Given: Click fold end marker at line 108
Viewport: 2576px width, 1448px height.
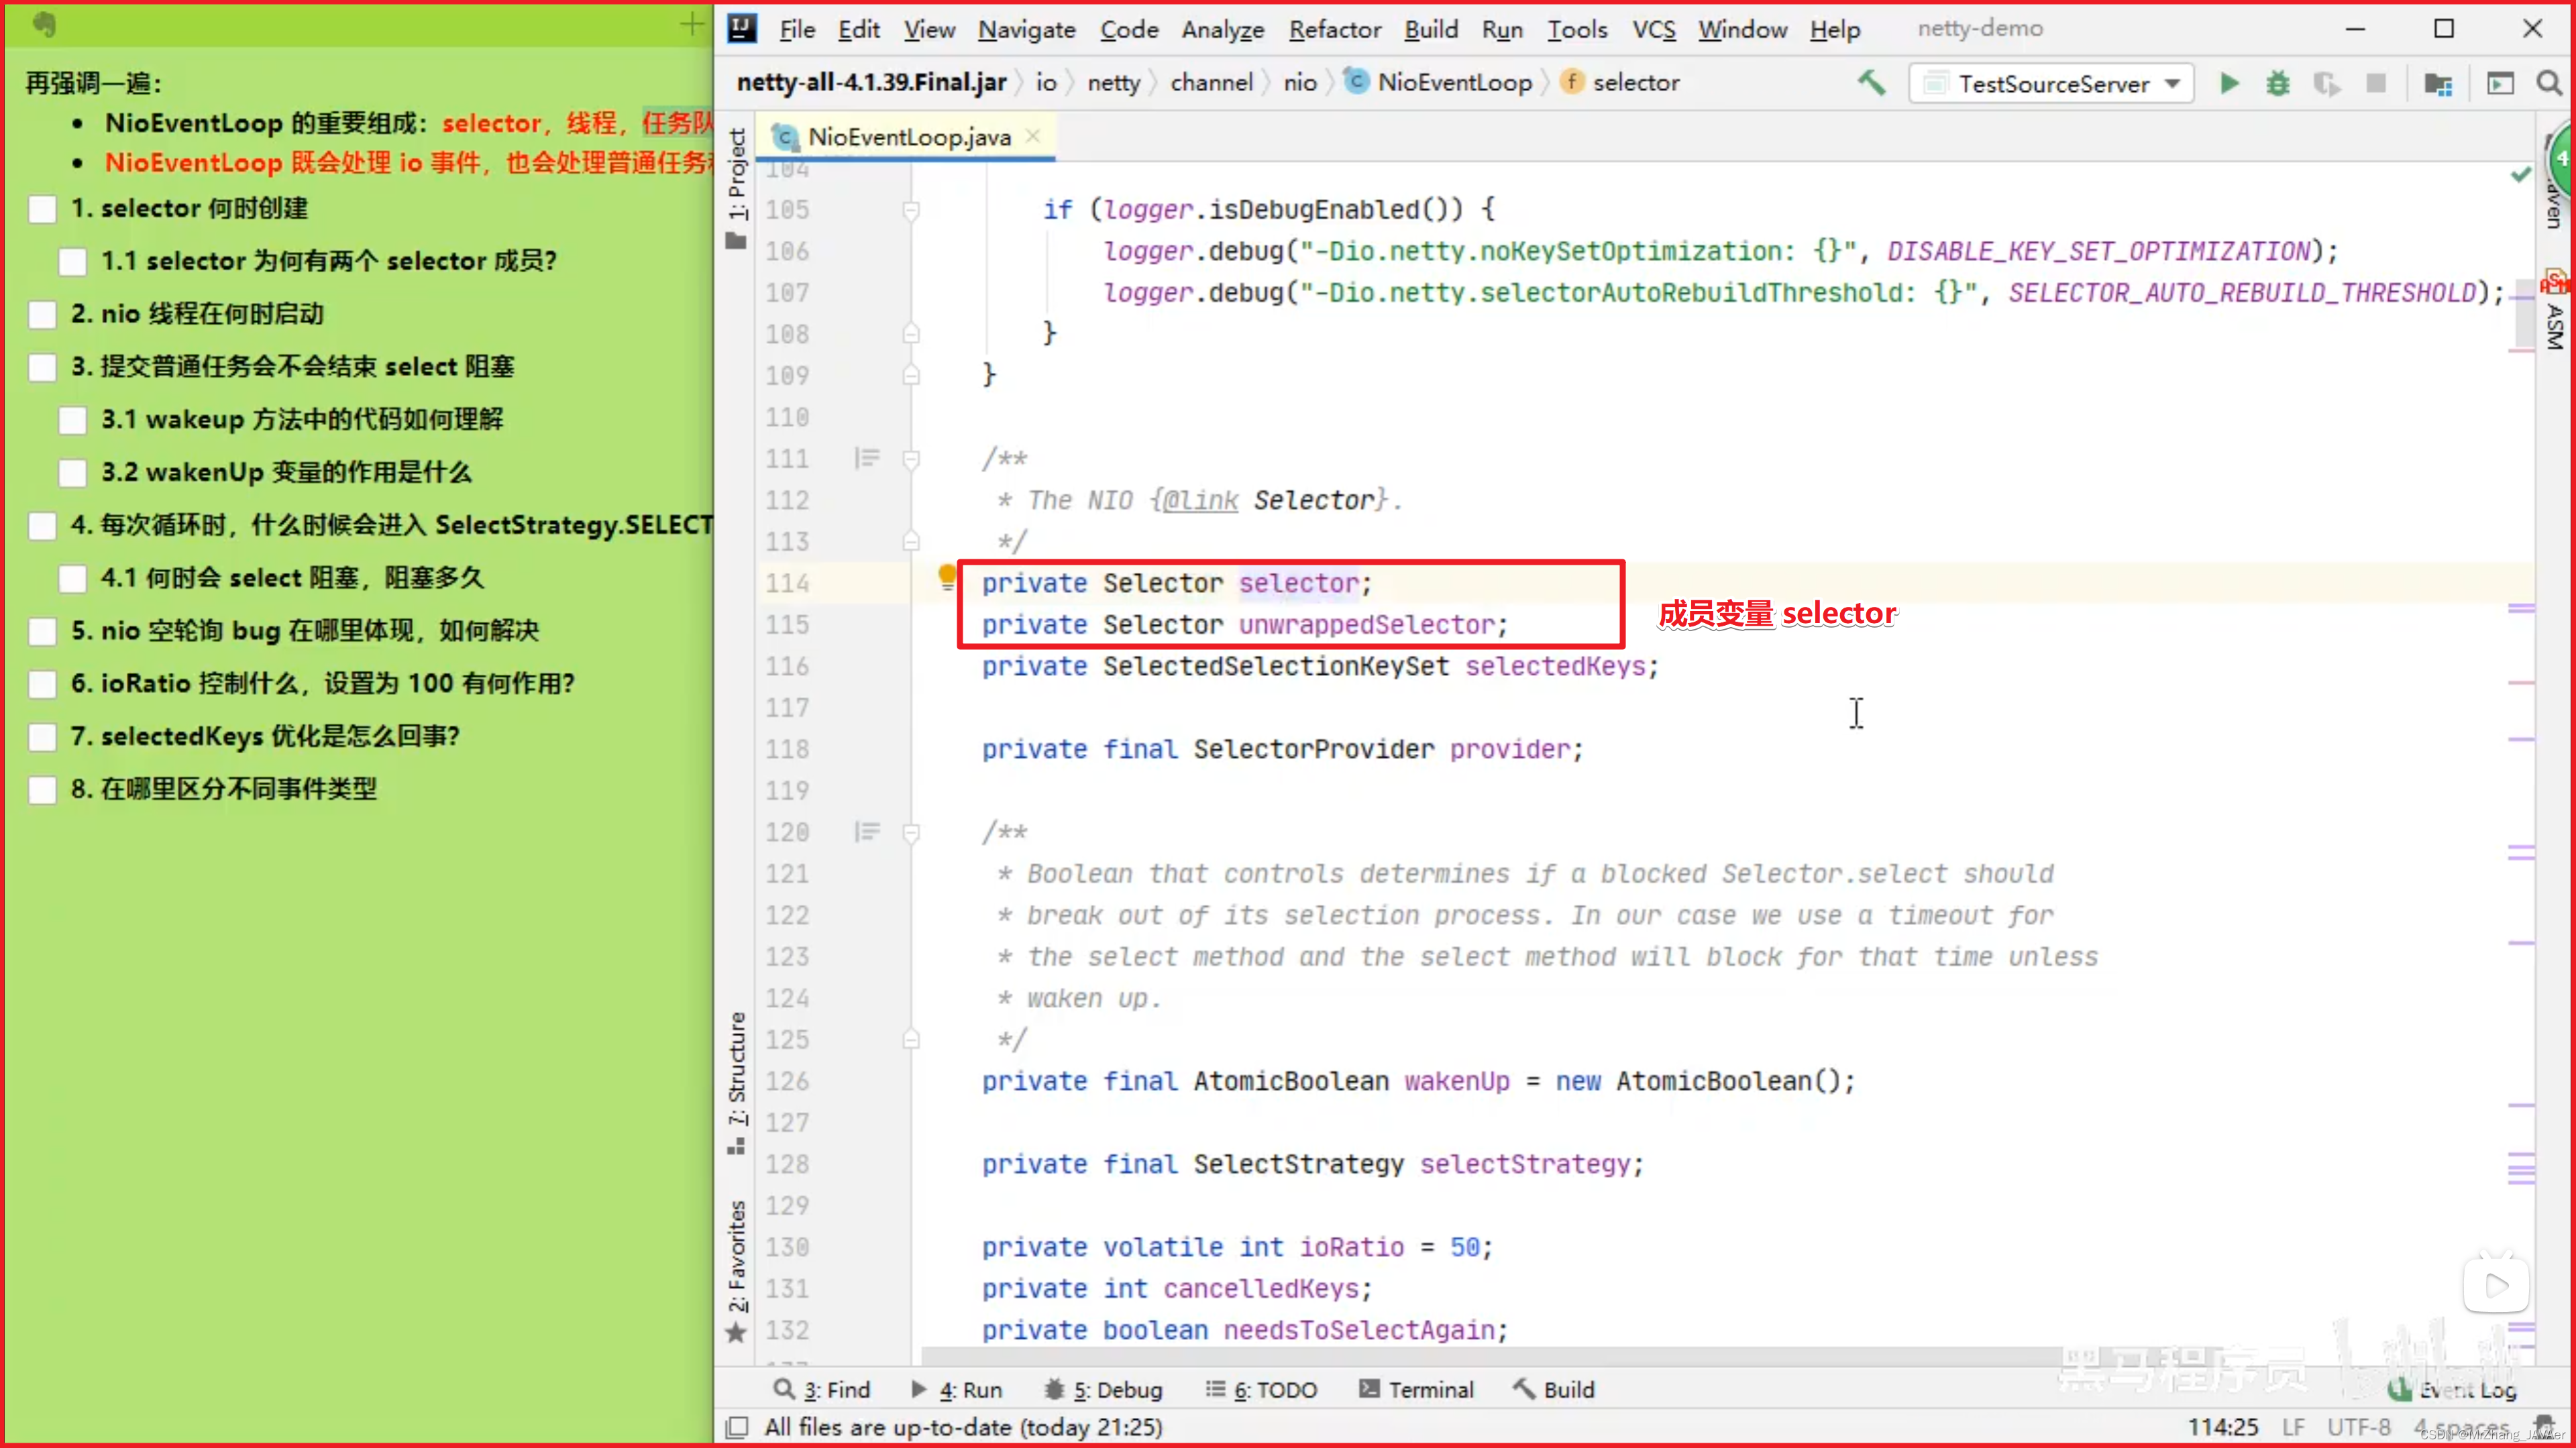Looking at the screenshot, I should pos(911,333).
